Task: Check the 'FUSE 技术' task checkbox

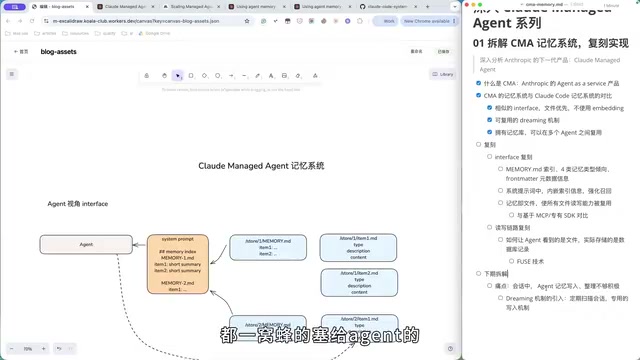Action: coord(511,261)
